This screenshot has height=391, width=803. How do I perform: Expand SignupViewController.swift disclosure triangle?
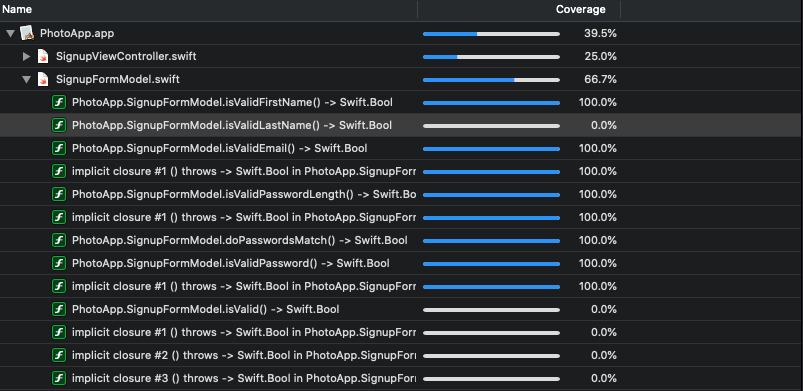tap(27, 56)
